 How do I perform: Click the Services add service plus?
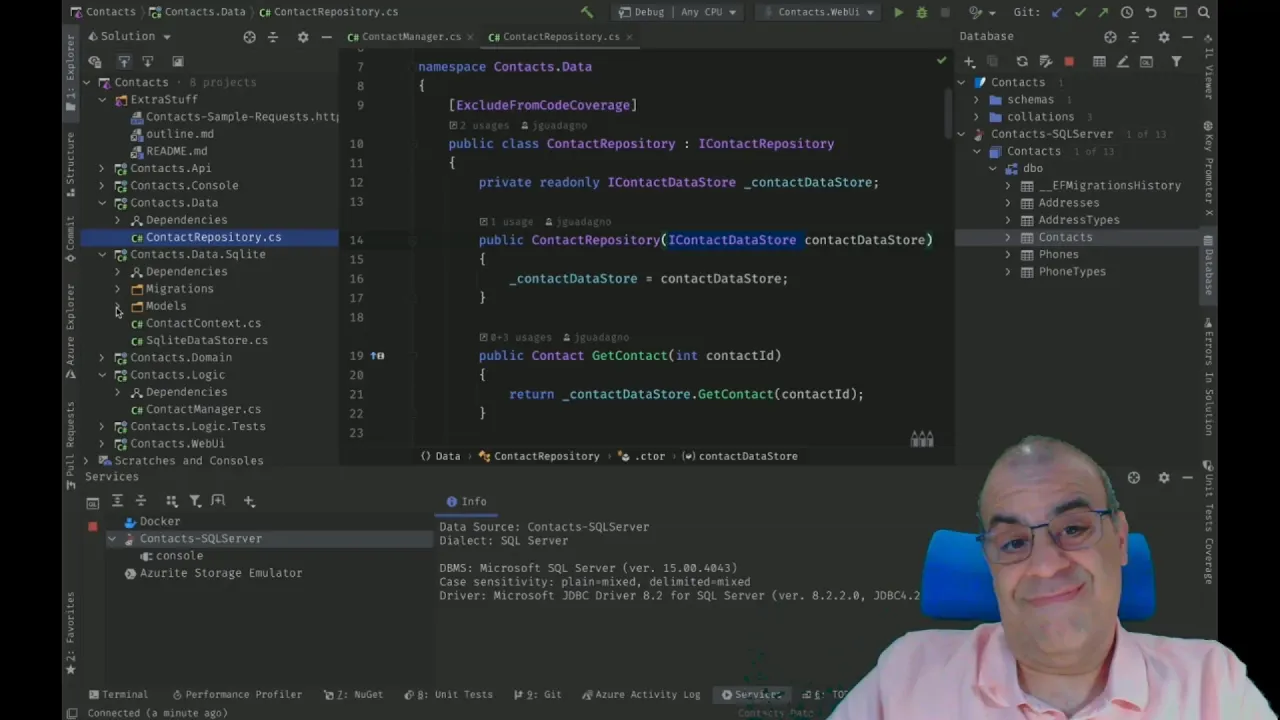(249, 500)
